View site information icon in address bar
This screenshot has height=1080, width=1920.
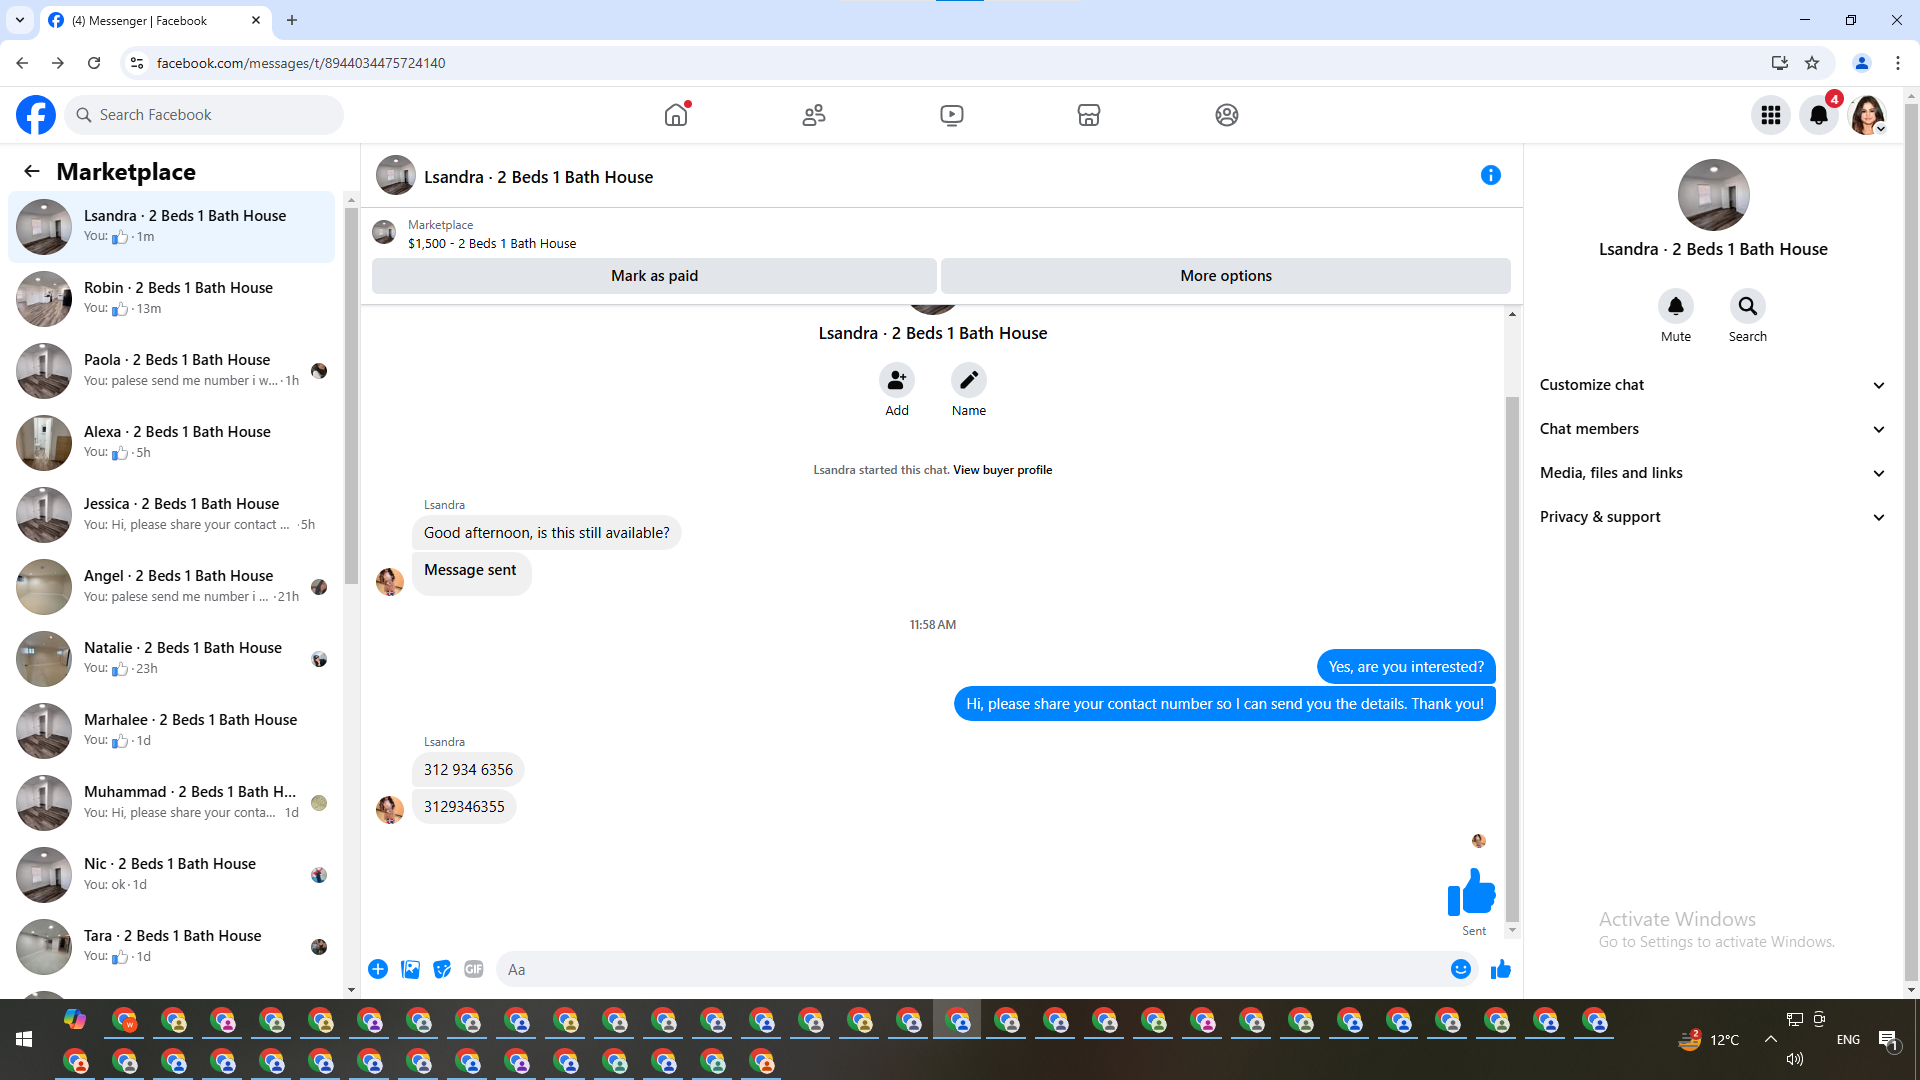(x=137, y=63)
